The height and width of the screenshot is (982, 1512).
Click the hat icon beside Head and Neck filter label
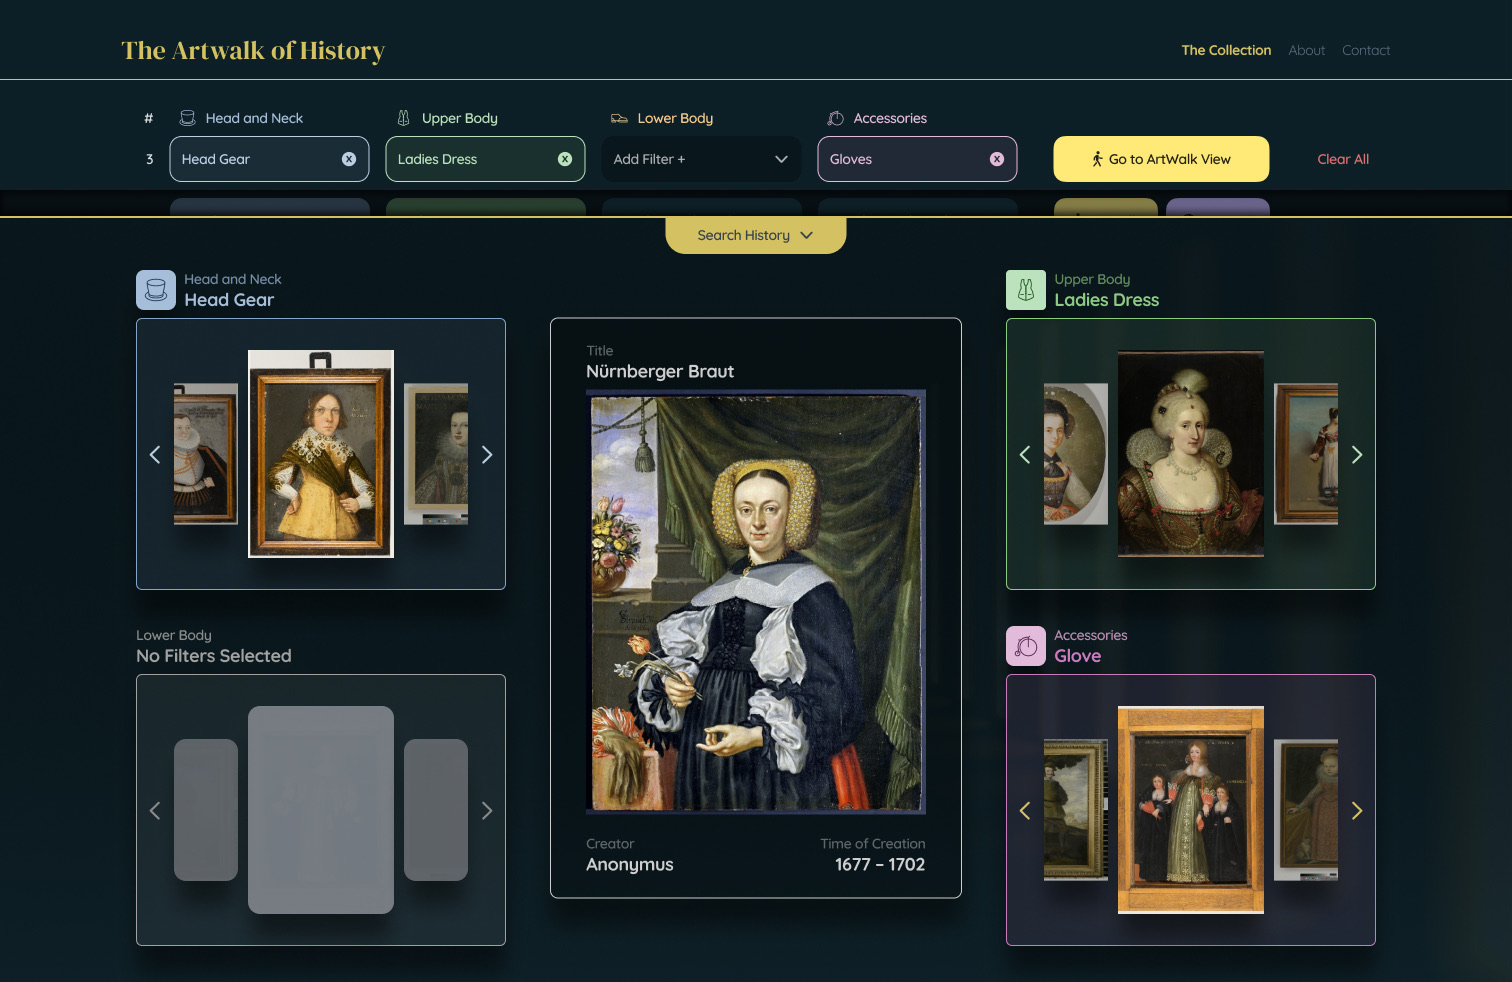pyautogui.click(x=187, y=118)
